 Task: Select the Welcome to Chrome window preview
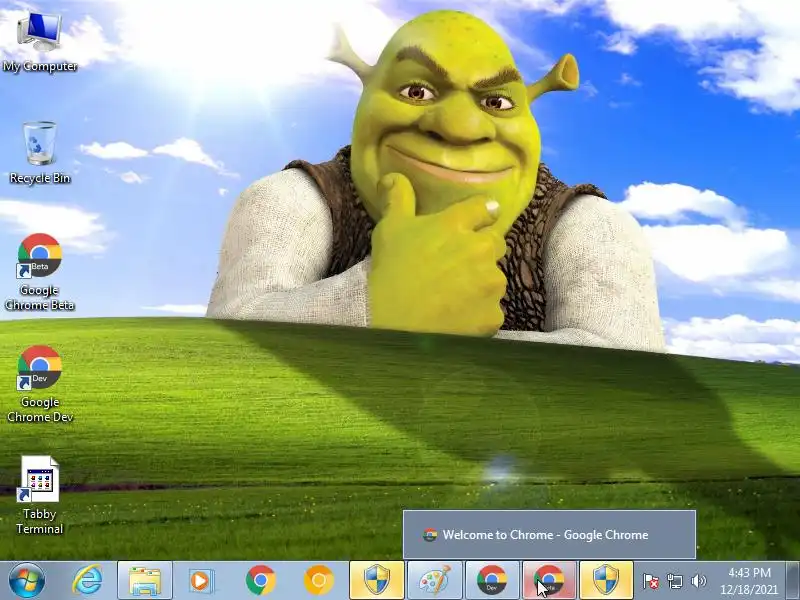pos(549,535)
